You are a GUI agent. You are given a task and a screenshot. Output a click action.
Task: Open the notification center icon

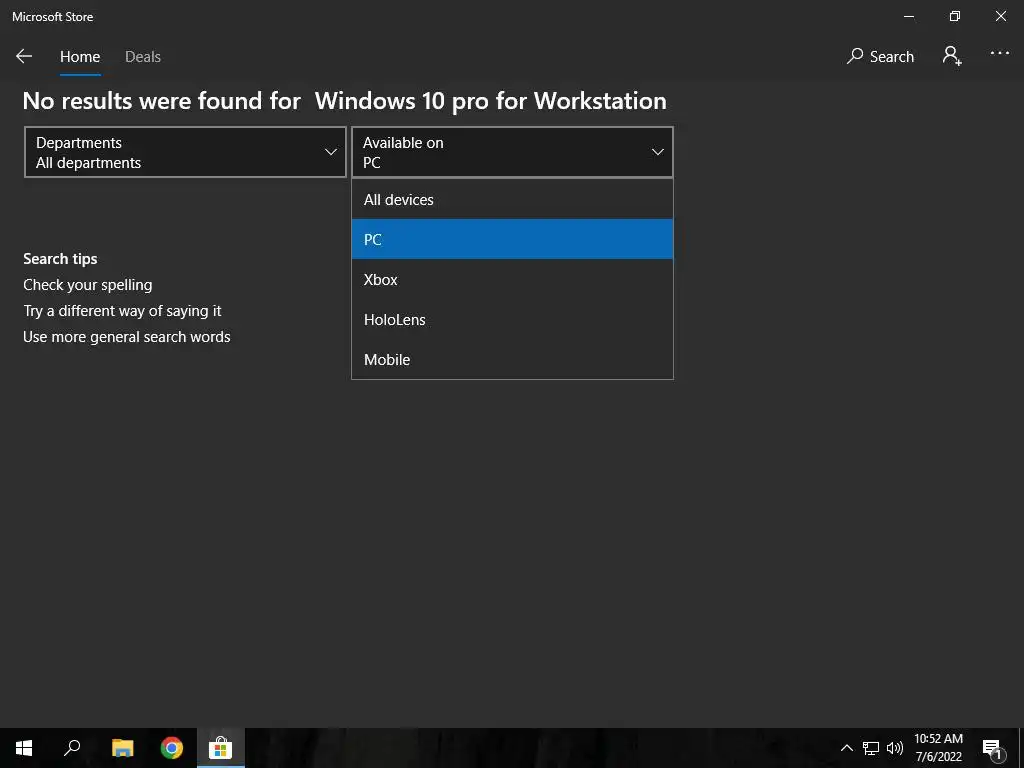coord(992,748)
